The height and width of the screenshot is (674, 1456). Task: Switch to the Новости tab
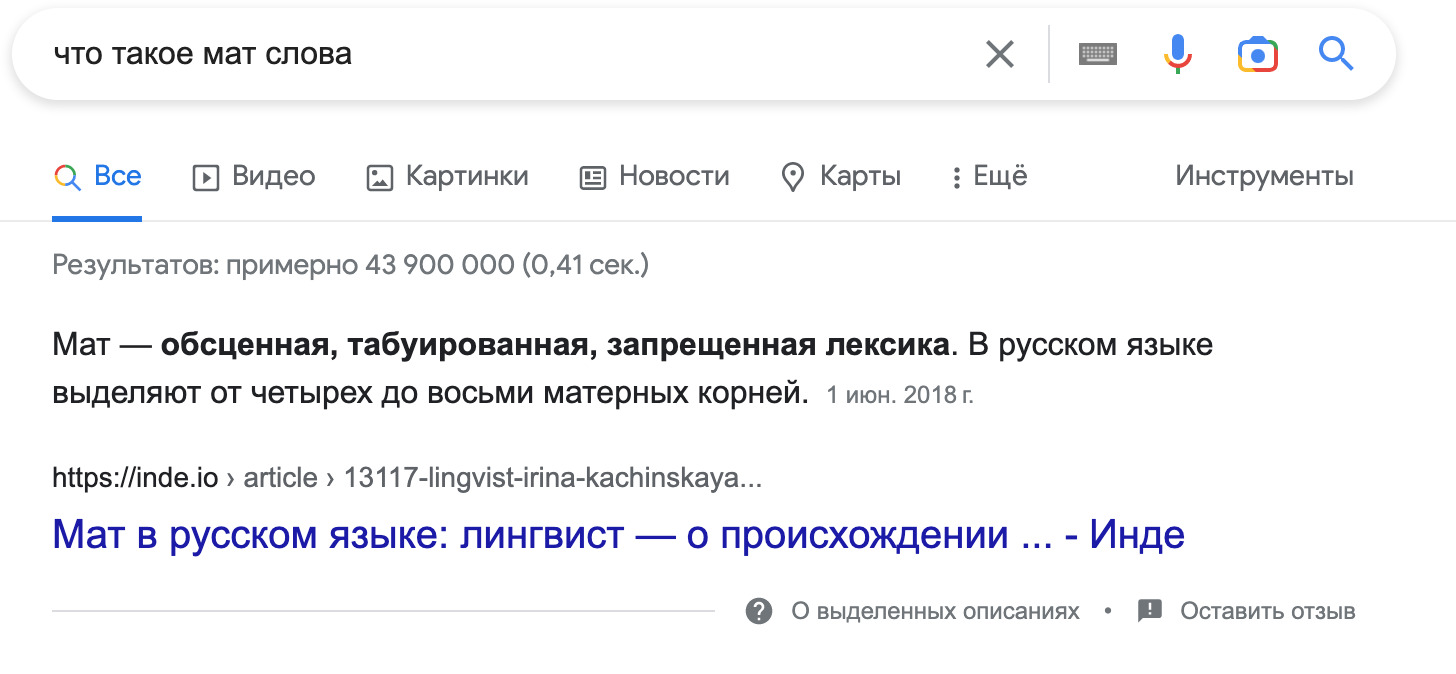click(x=674, y=177)
